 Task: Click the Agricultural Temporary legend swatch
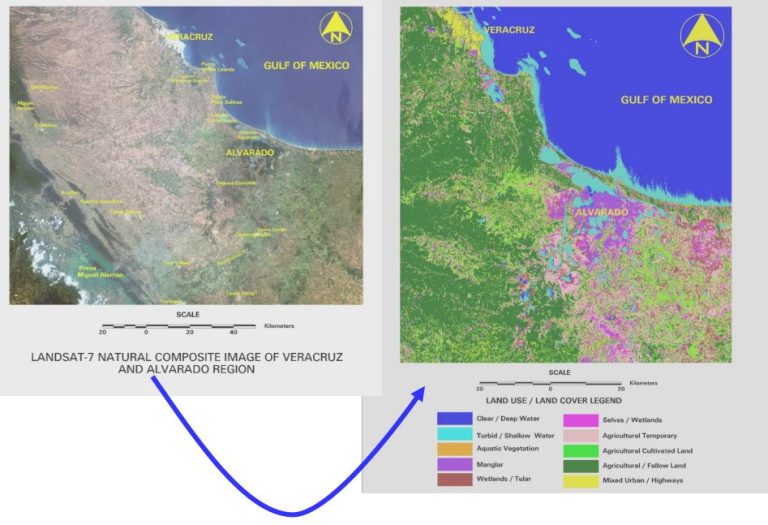(x=581, y=435)
